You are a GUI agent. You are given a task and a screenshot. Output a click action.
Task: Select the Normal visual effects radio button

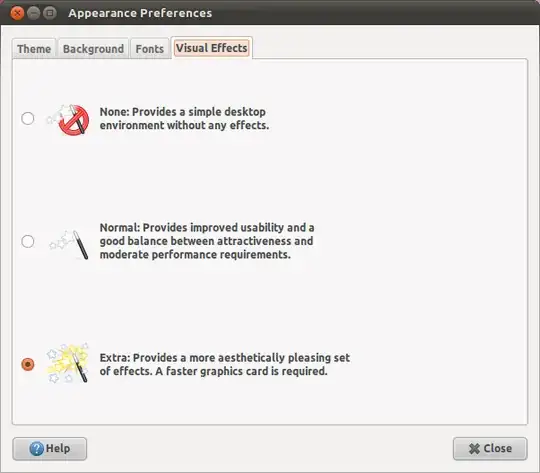(x=28, y=241)
